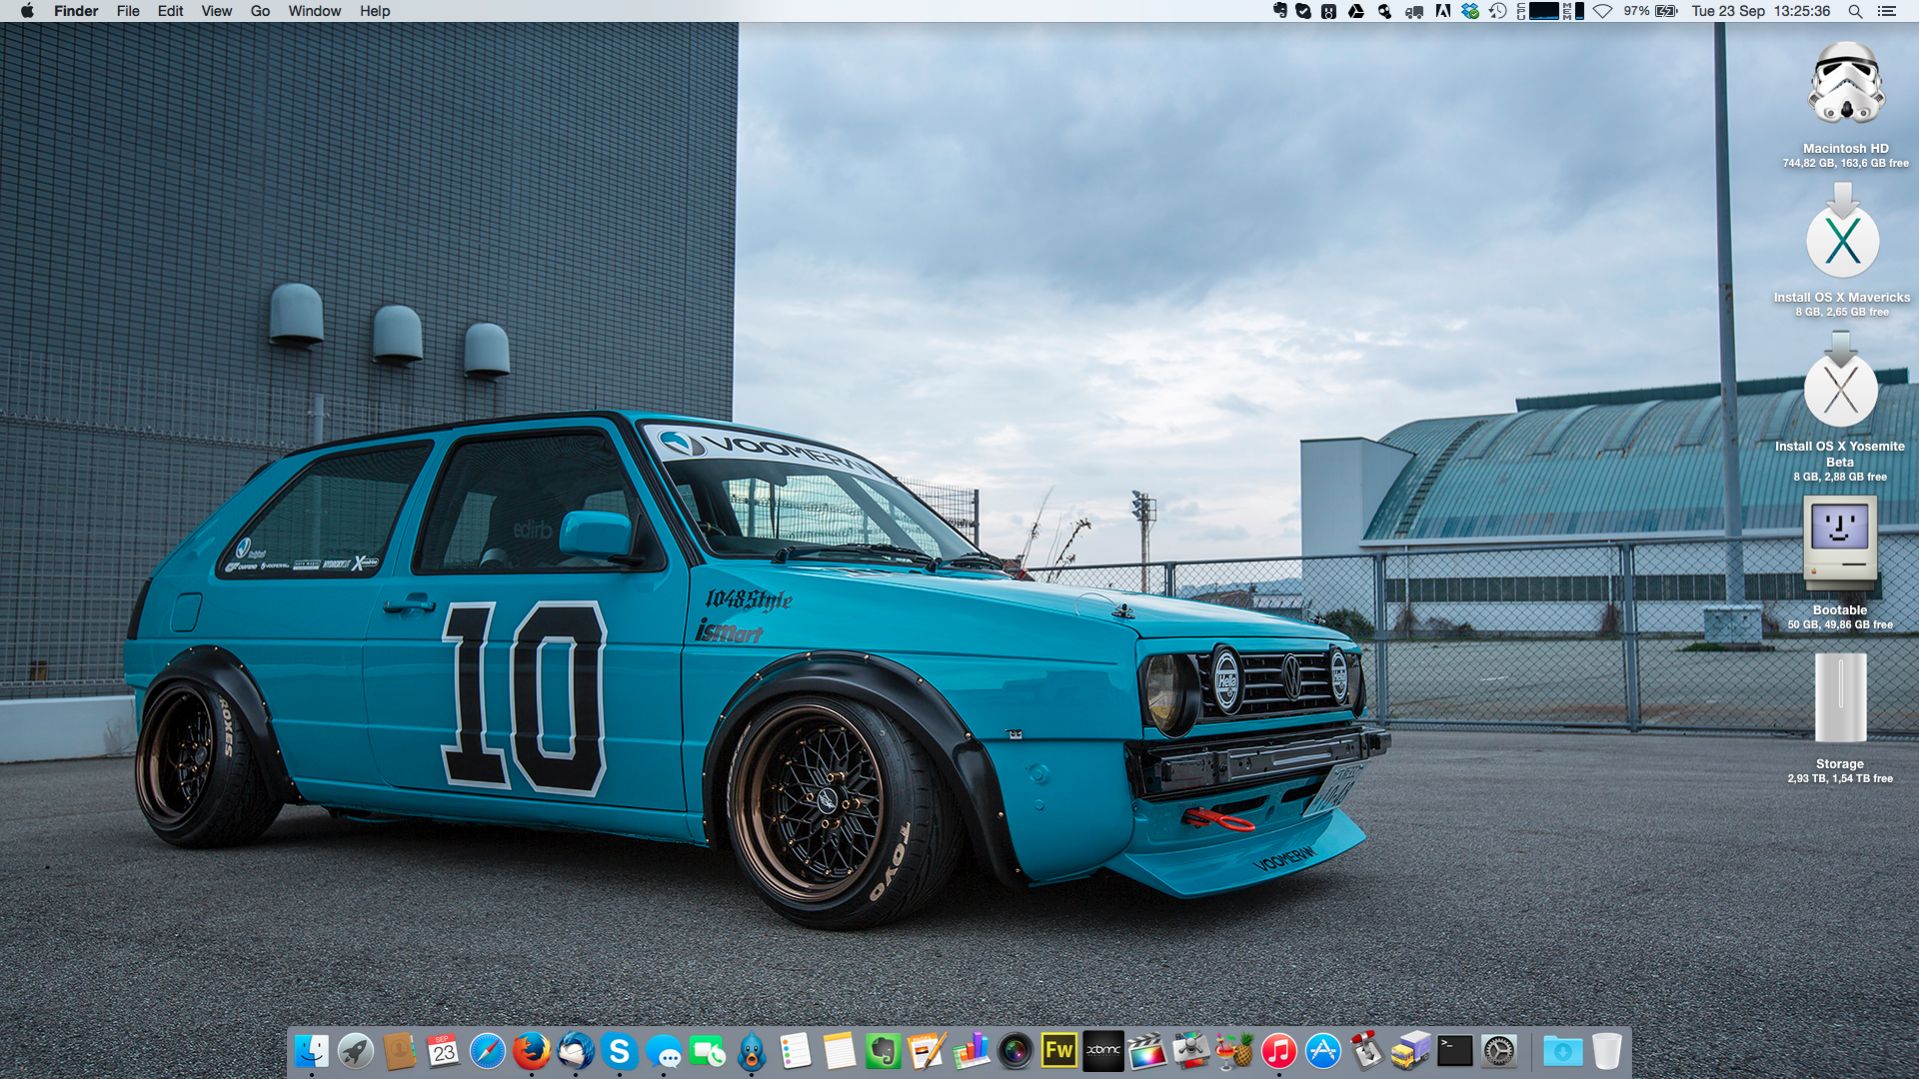Open Spotlight search magnifier

tap(1855, 11)
